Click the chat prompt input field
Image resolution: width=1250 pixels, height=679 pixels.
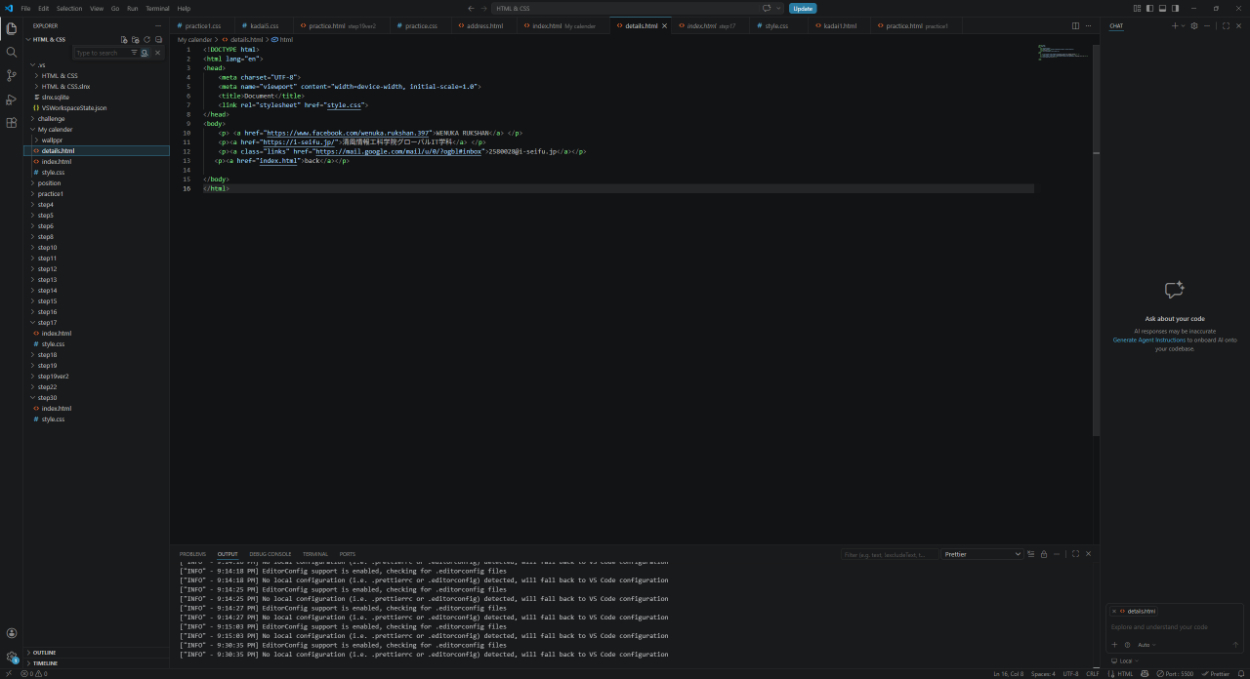tap(1170, 627)
